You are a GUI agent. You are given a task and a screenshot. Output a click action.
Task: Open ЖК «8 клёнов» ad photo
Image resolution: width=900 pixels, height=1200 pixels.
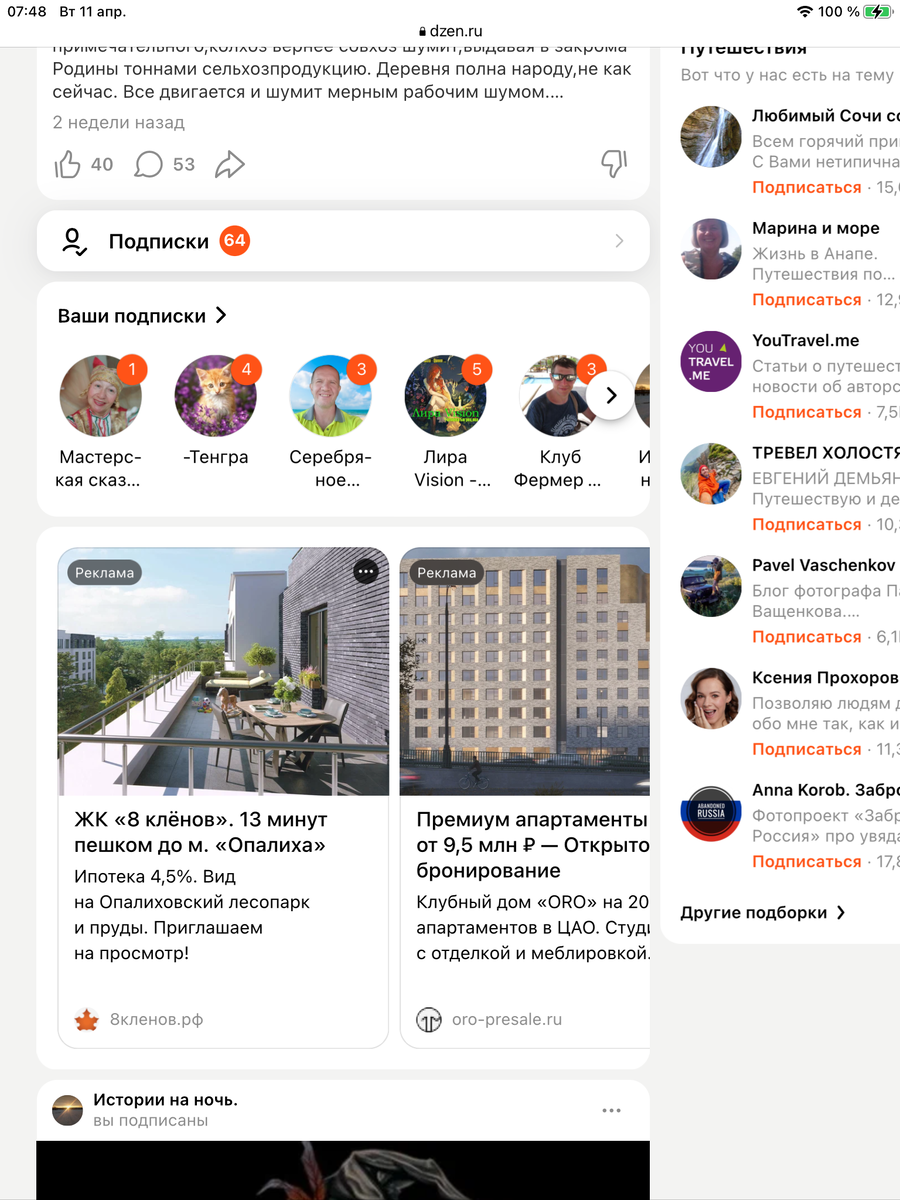223,672
